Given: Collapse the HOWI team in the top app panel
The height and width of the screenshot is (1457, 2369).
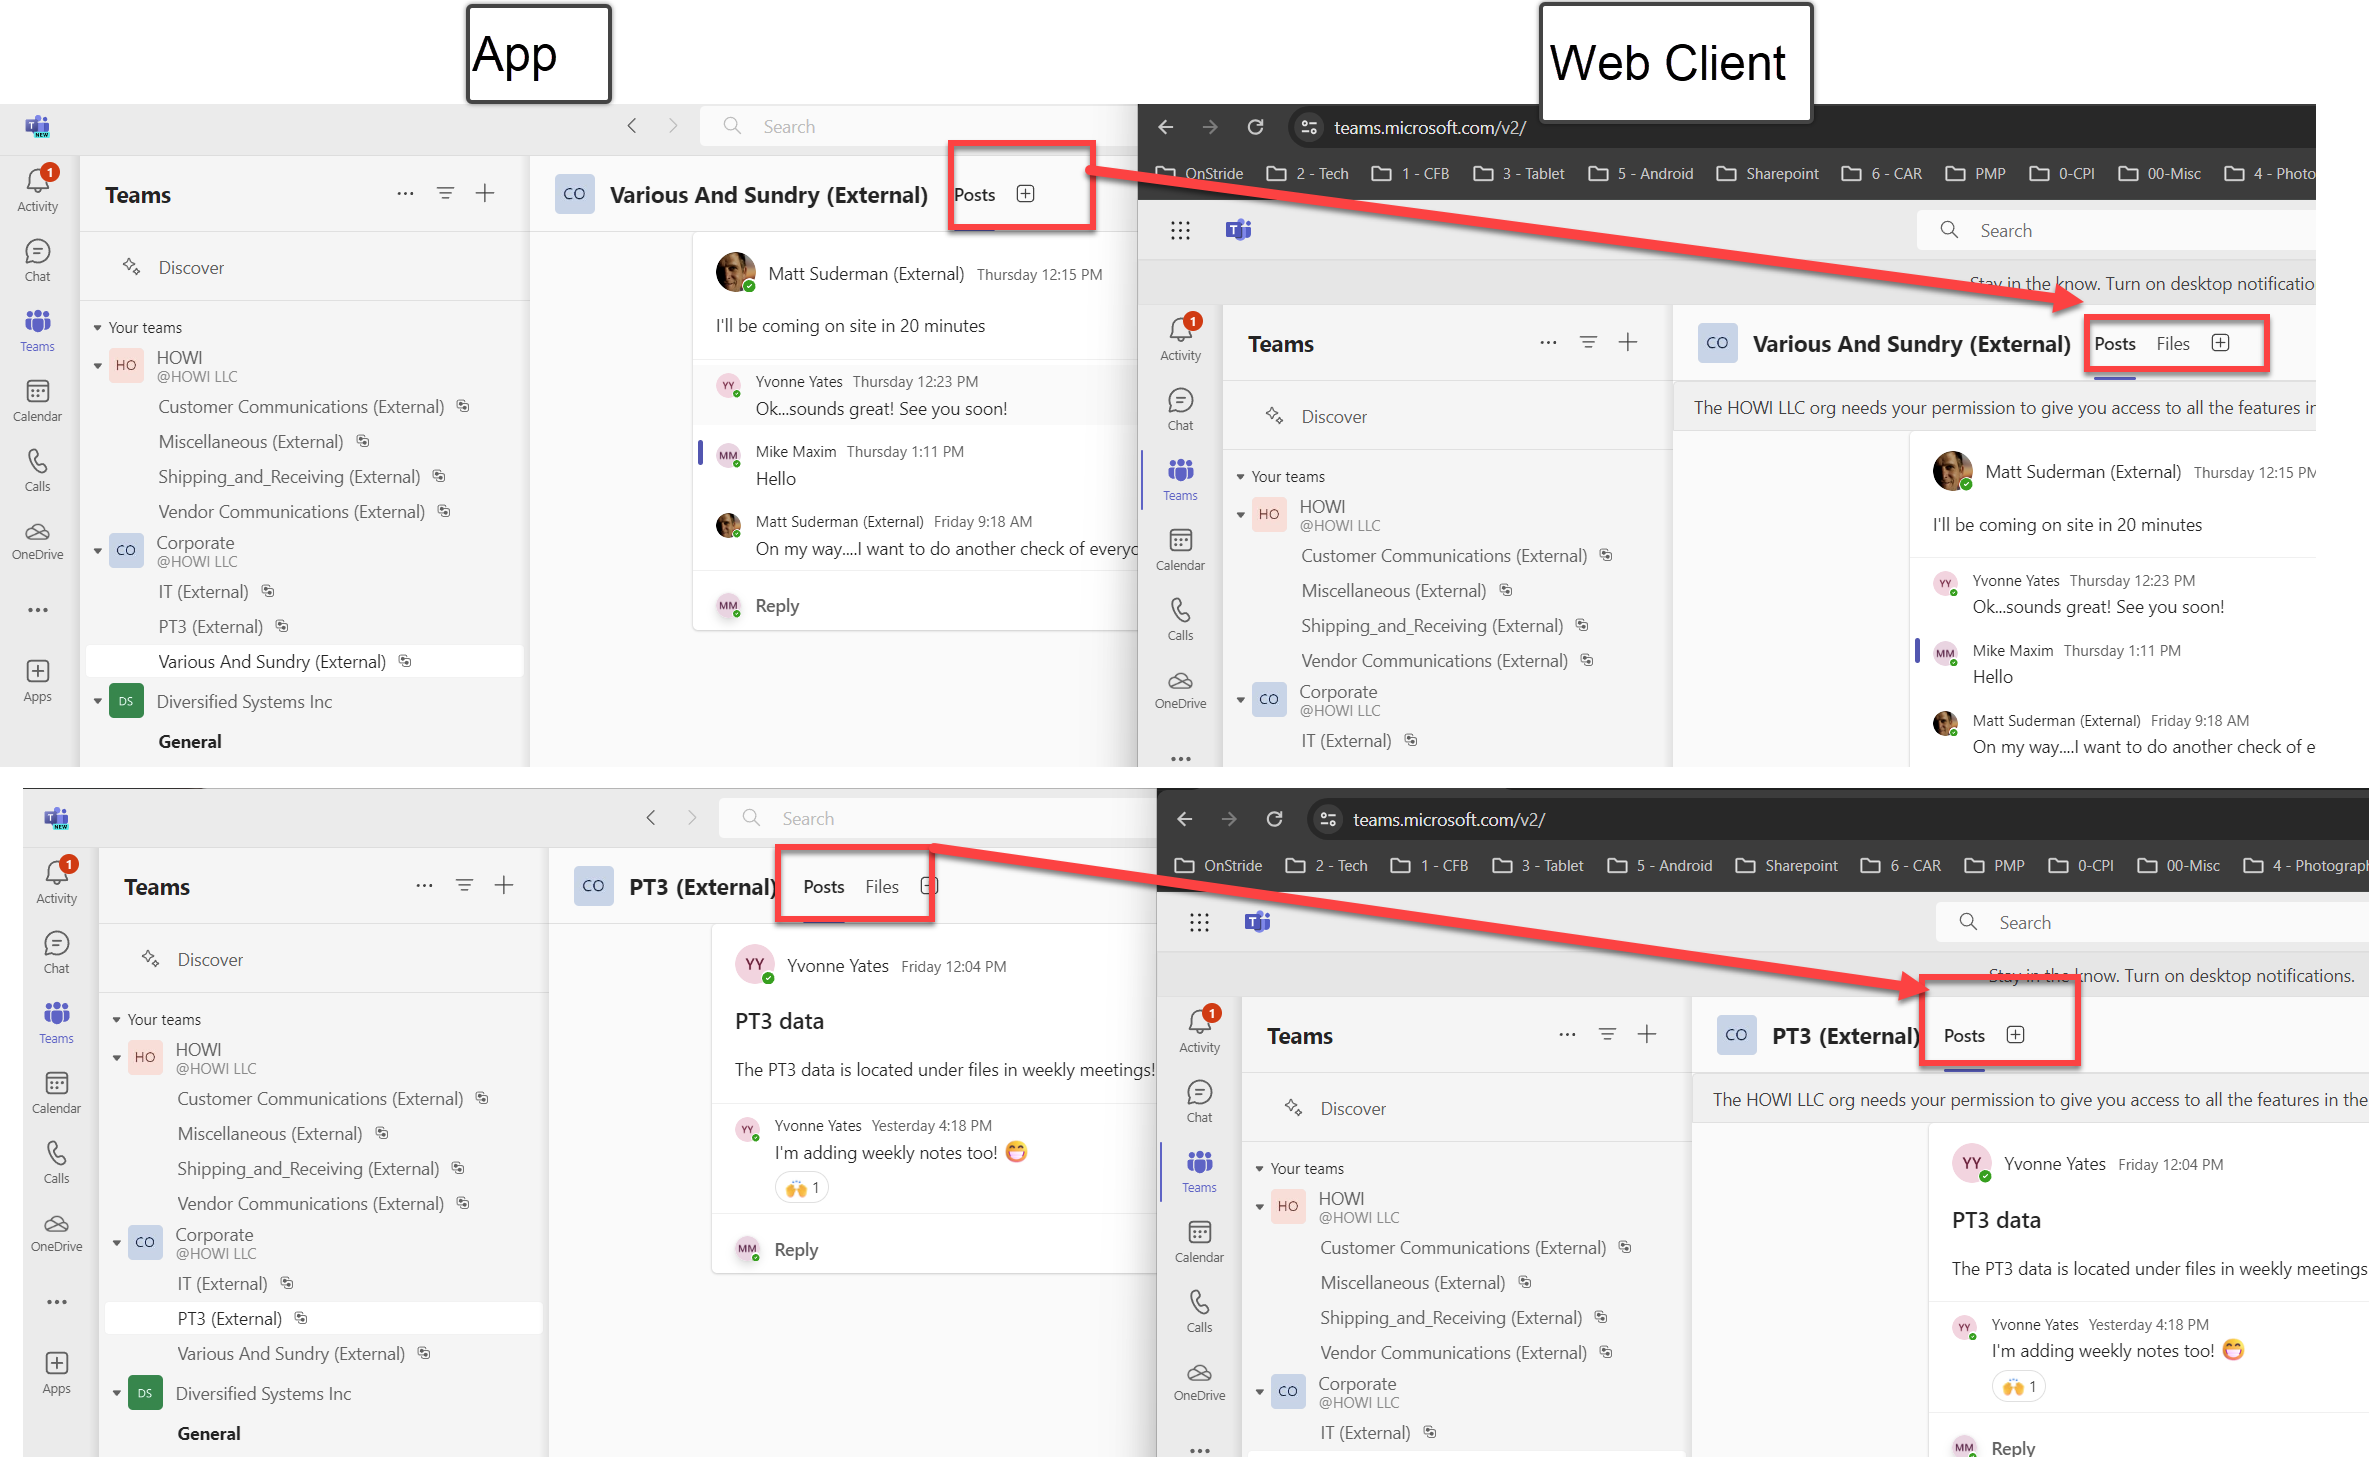Looking at the screenshot, I should click(x=98, y=366).
